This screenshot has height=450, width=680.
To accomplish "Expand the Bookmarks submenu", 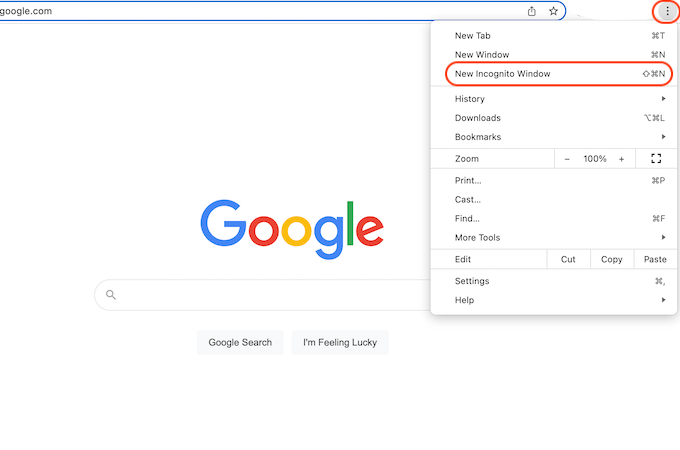I will (x=553, y=137).
